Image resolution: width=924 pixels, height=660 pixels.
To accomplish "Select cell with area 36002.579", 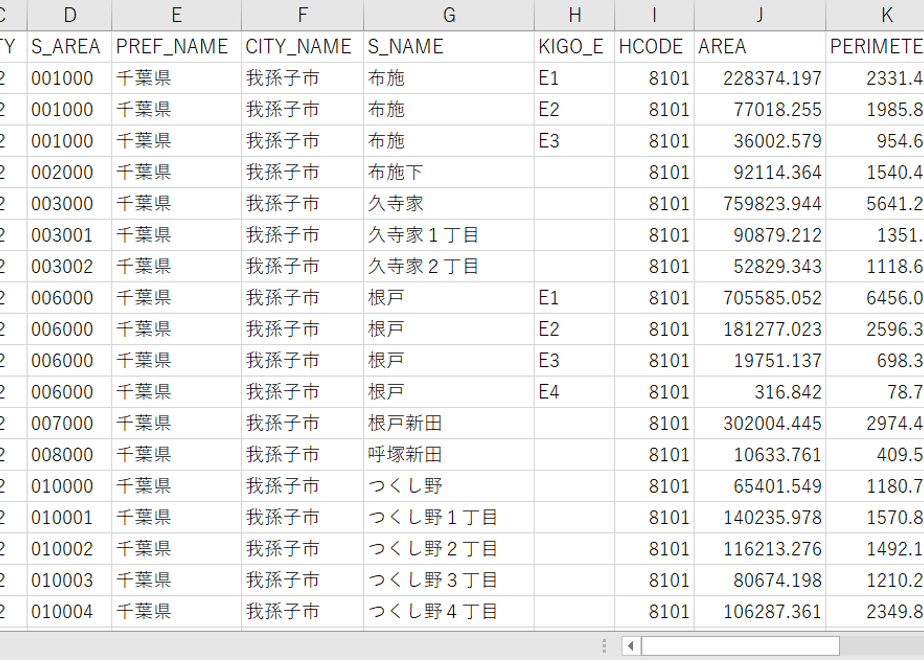I will tap(760, 141).
